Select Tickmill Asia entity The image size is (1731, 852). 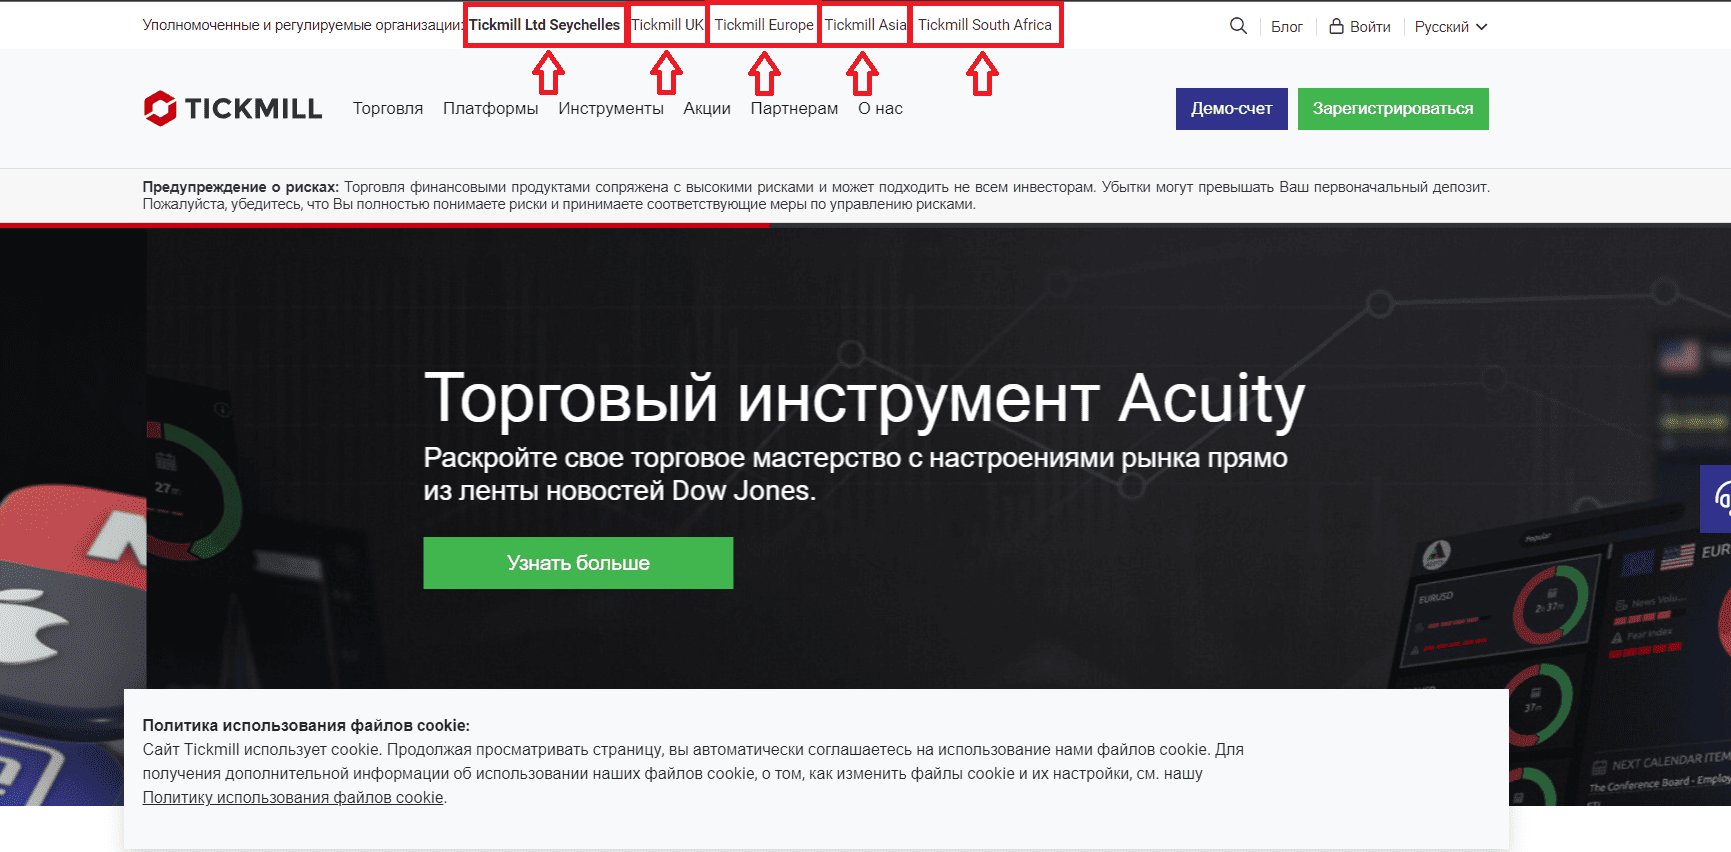pyautogui.click(x=865, y=25)
